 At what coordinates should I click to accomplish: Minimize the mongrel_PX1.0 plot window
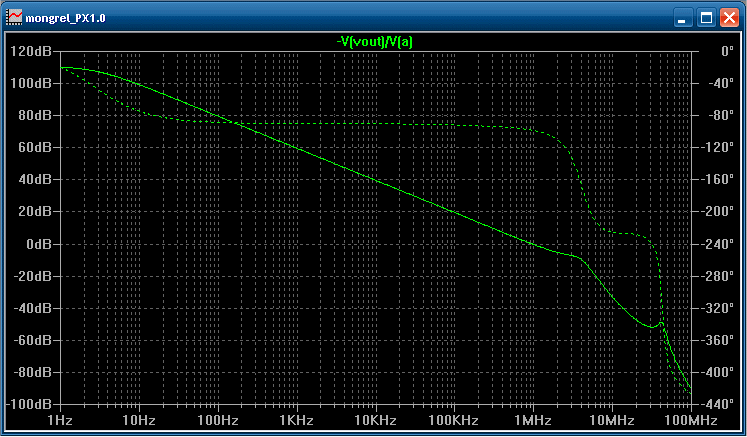click(683, 18)
